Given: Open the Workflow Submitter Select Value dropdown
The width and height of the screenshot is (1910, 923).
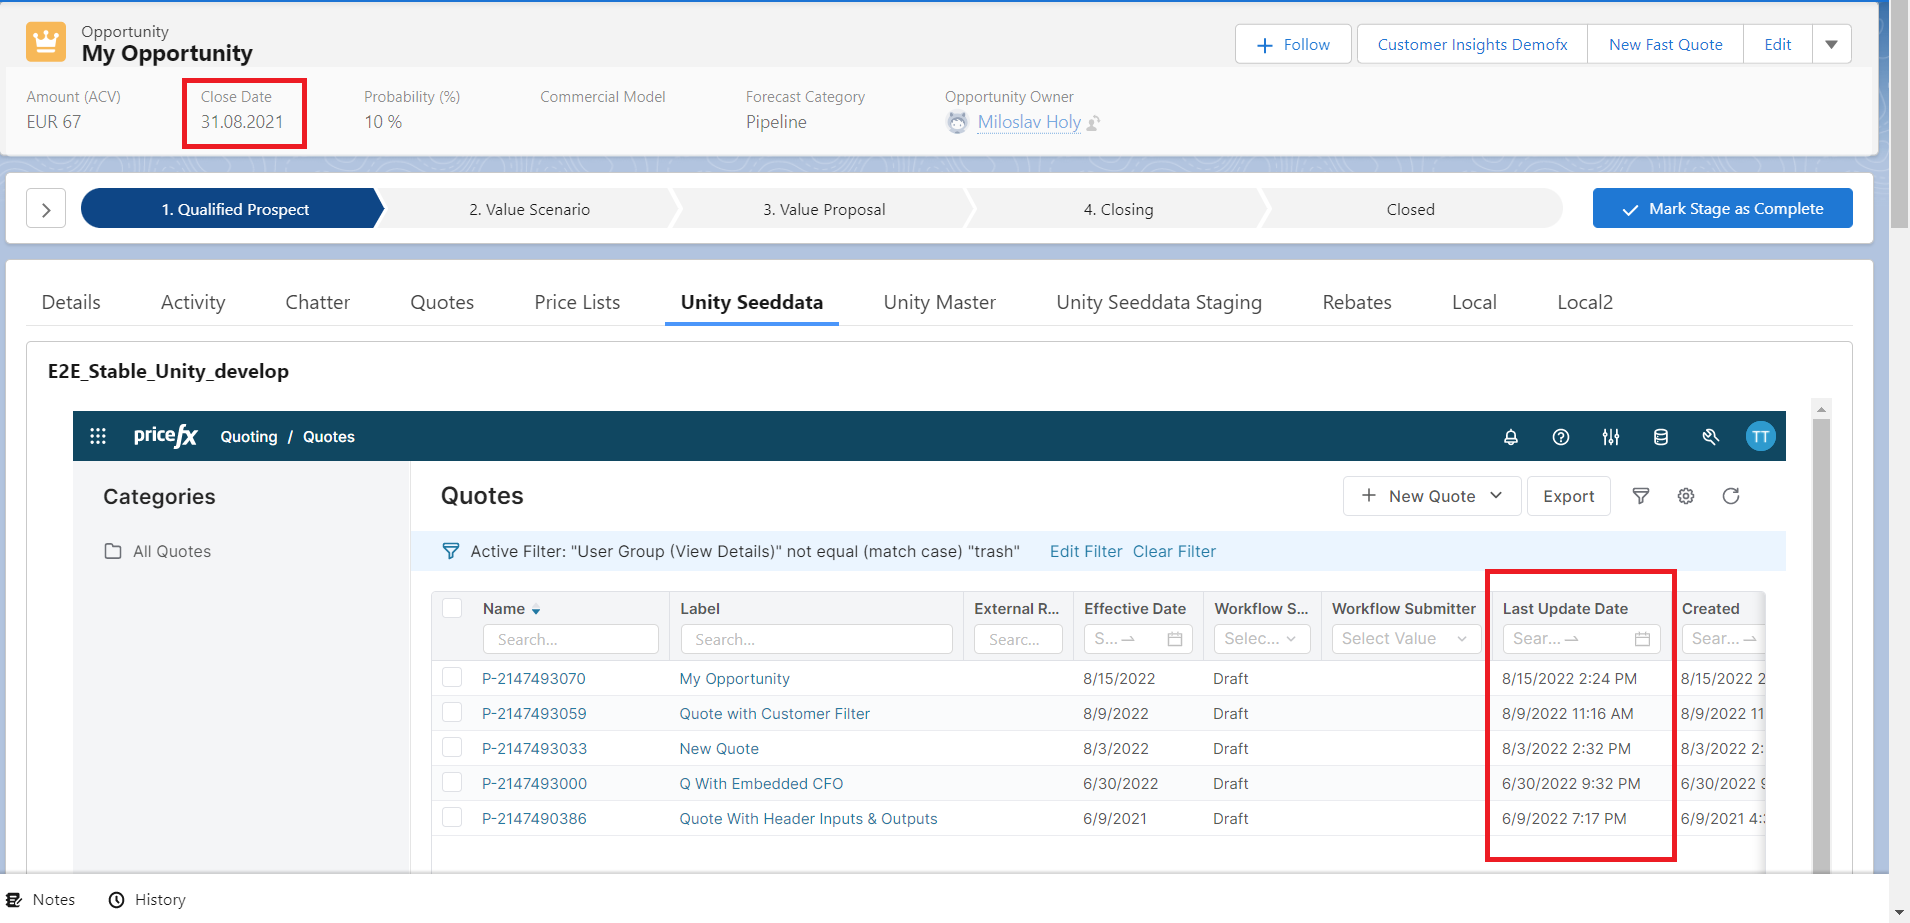Looking at the screenshot, I should click(x=1404, y=639).
